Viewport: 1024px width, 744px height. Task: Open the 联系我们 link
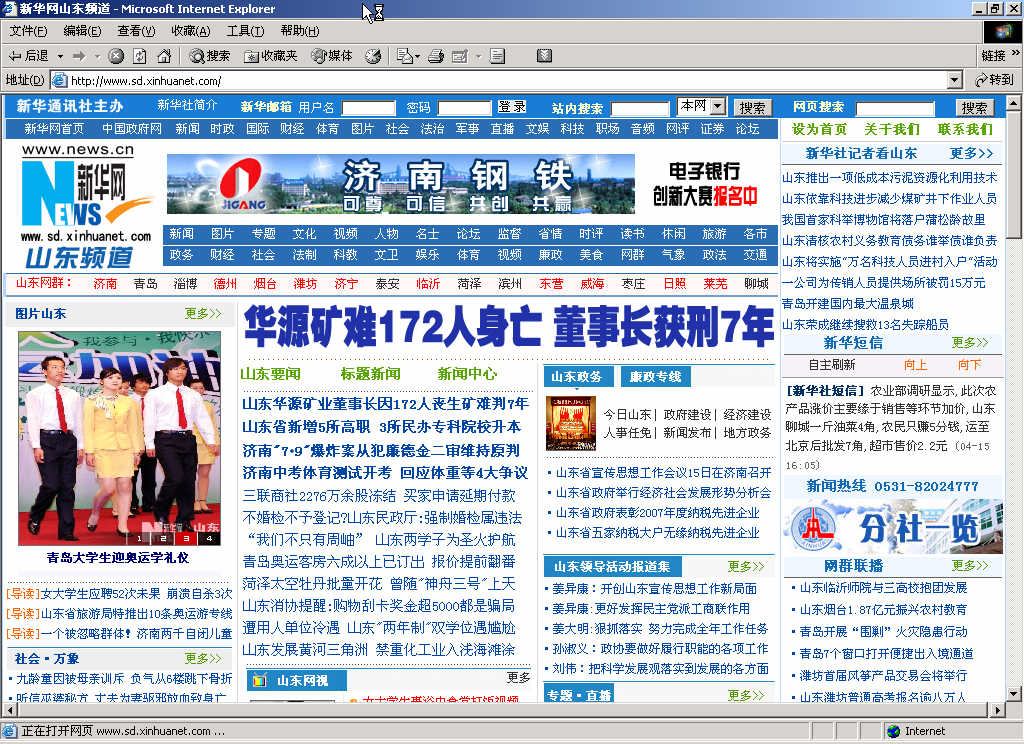[965, 129]
